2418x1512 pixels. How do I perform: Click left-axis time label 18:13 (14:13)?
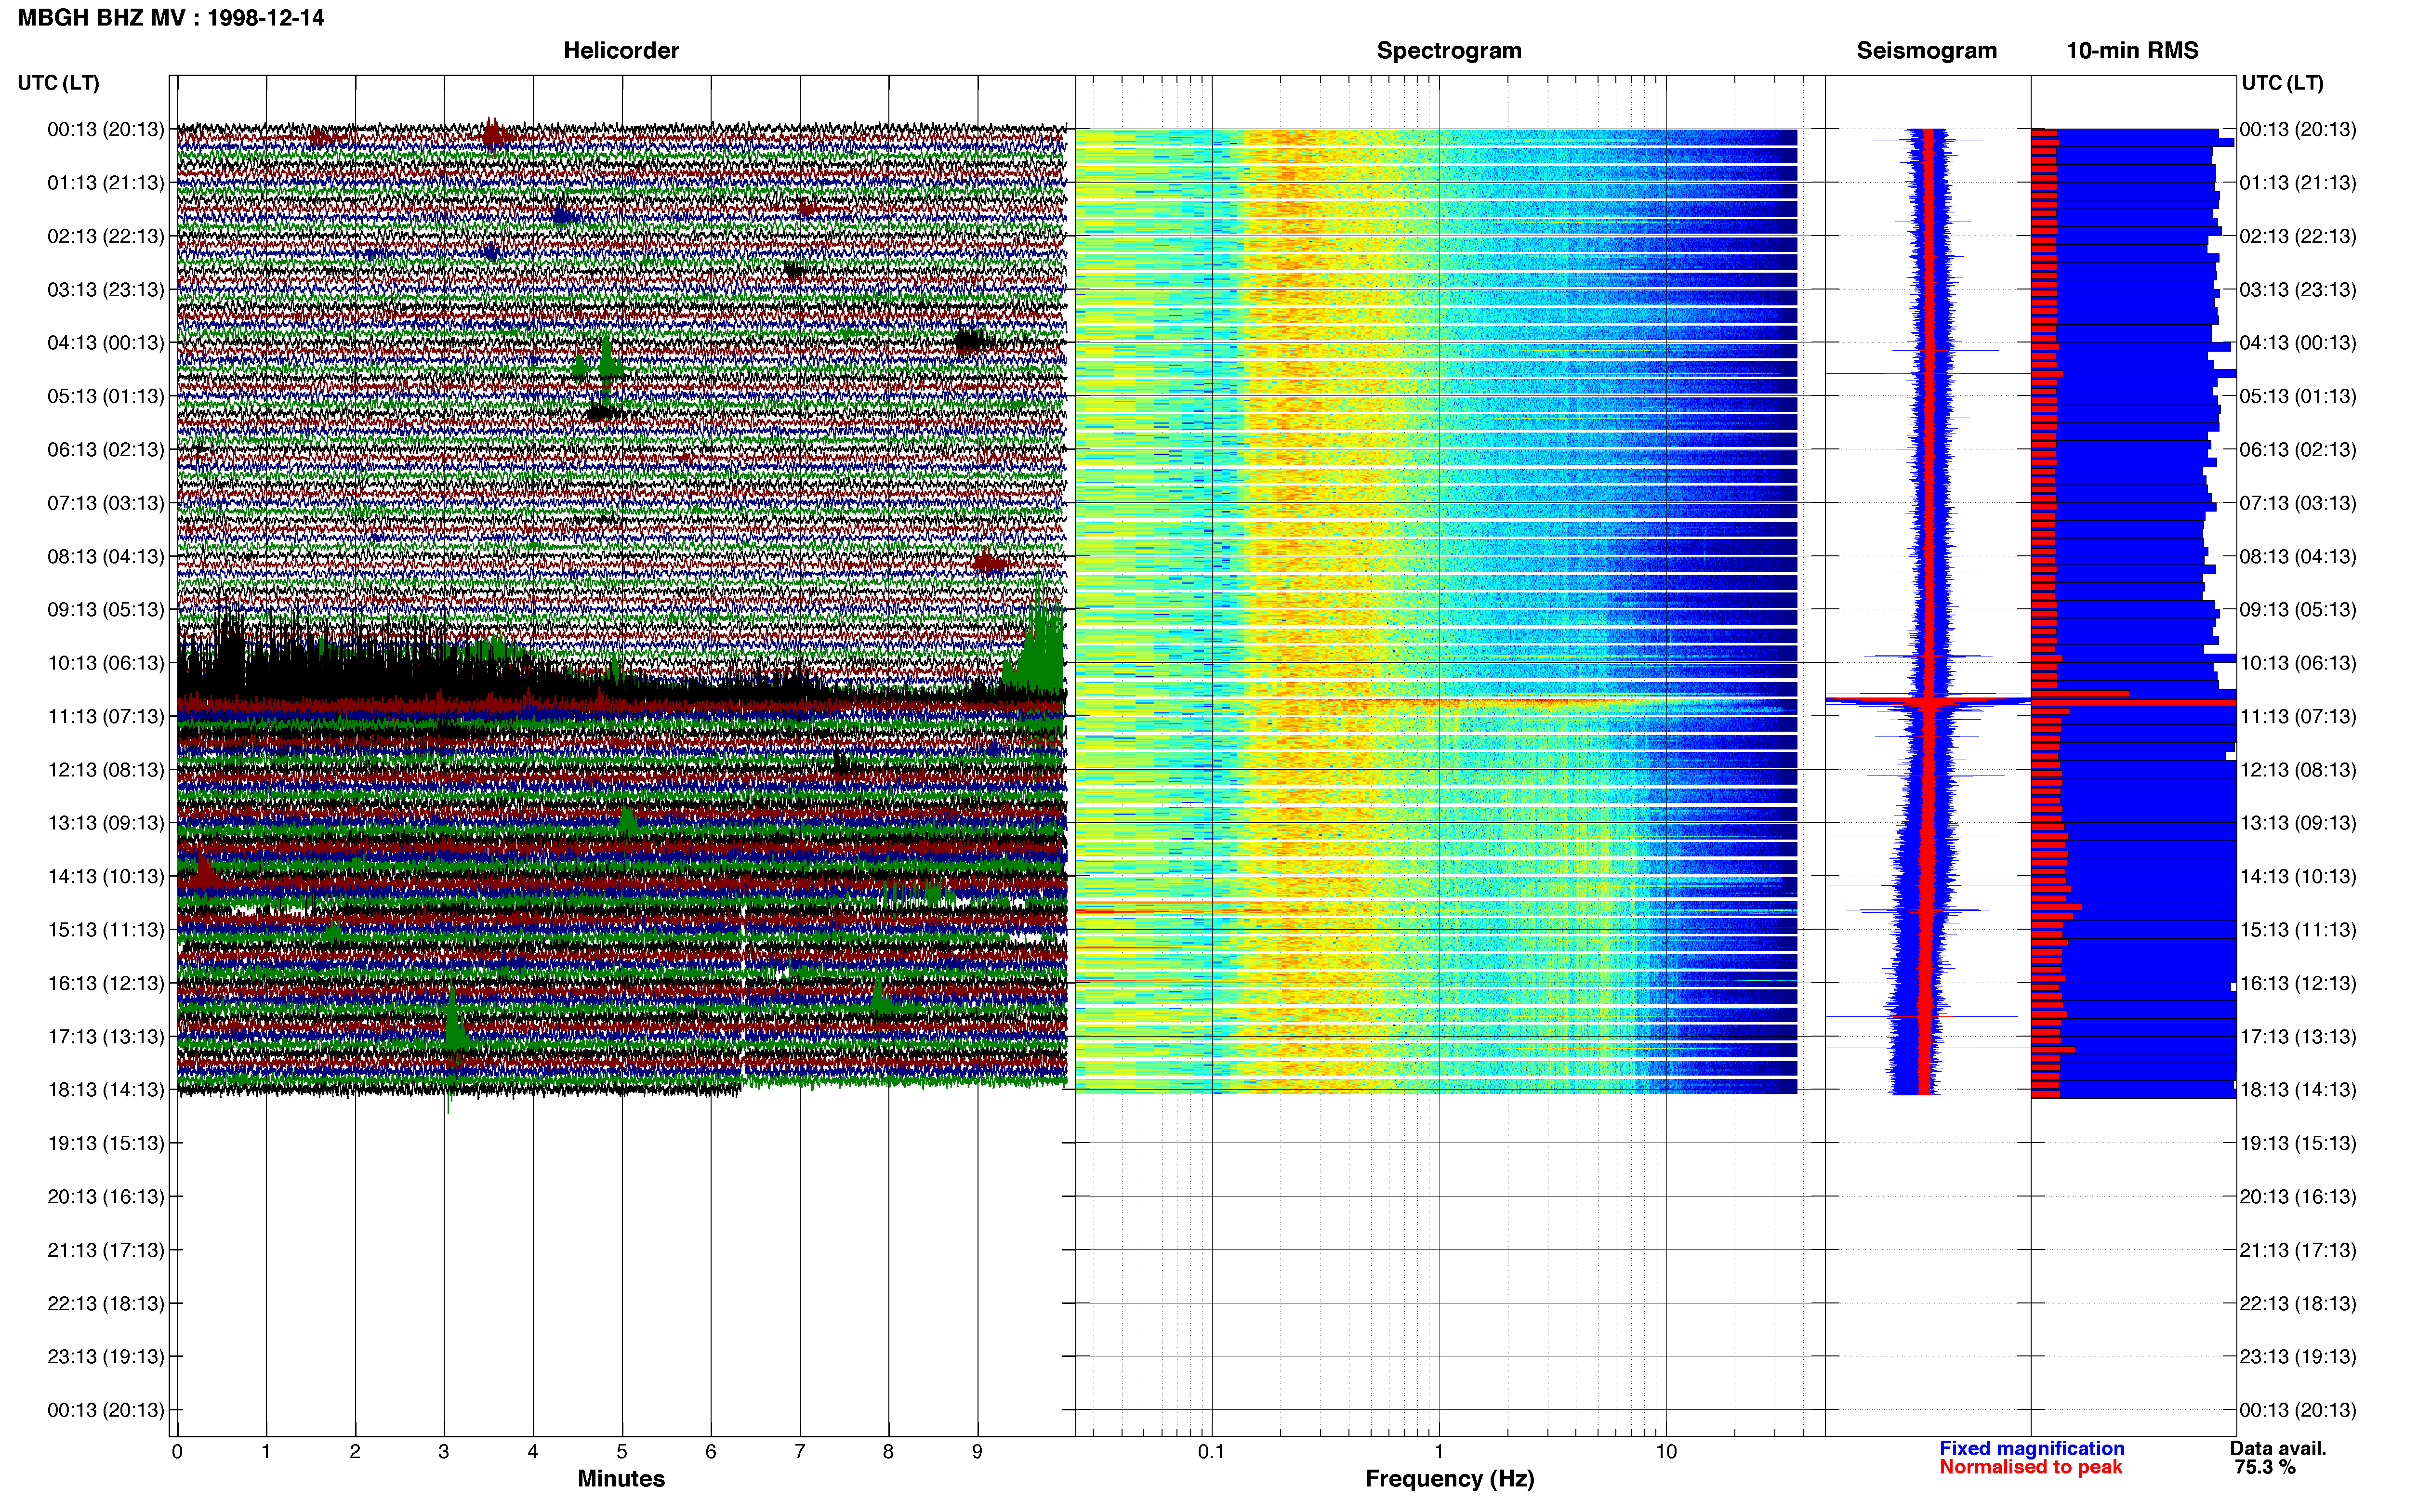[x=106, y=1089]
